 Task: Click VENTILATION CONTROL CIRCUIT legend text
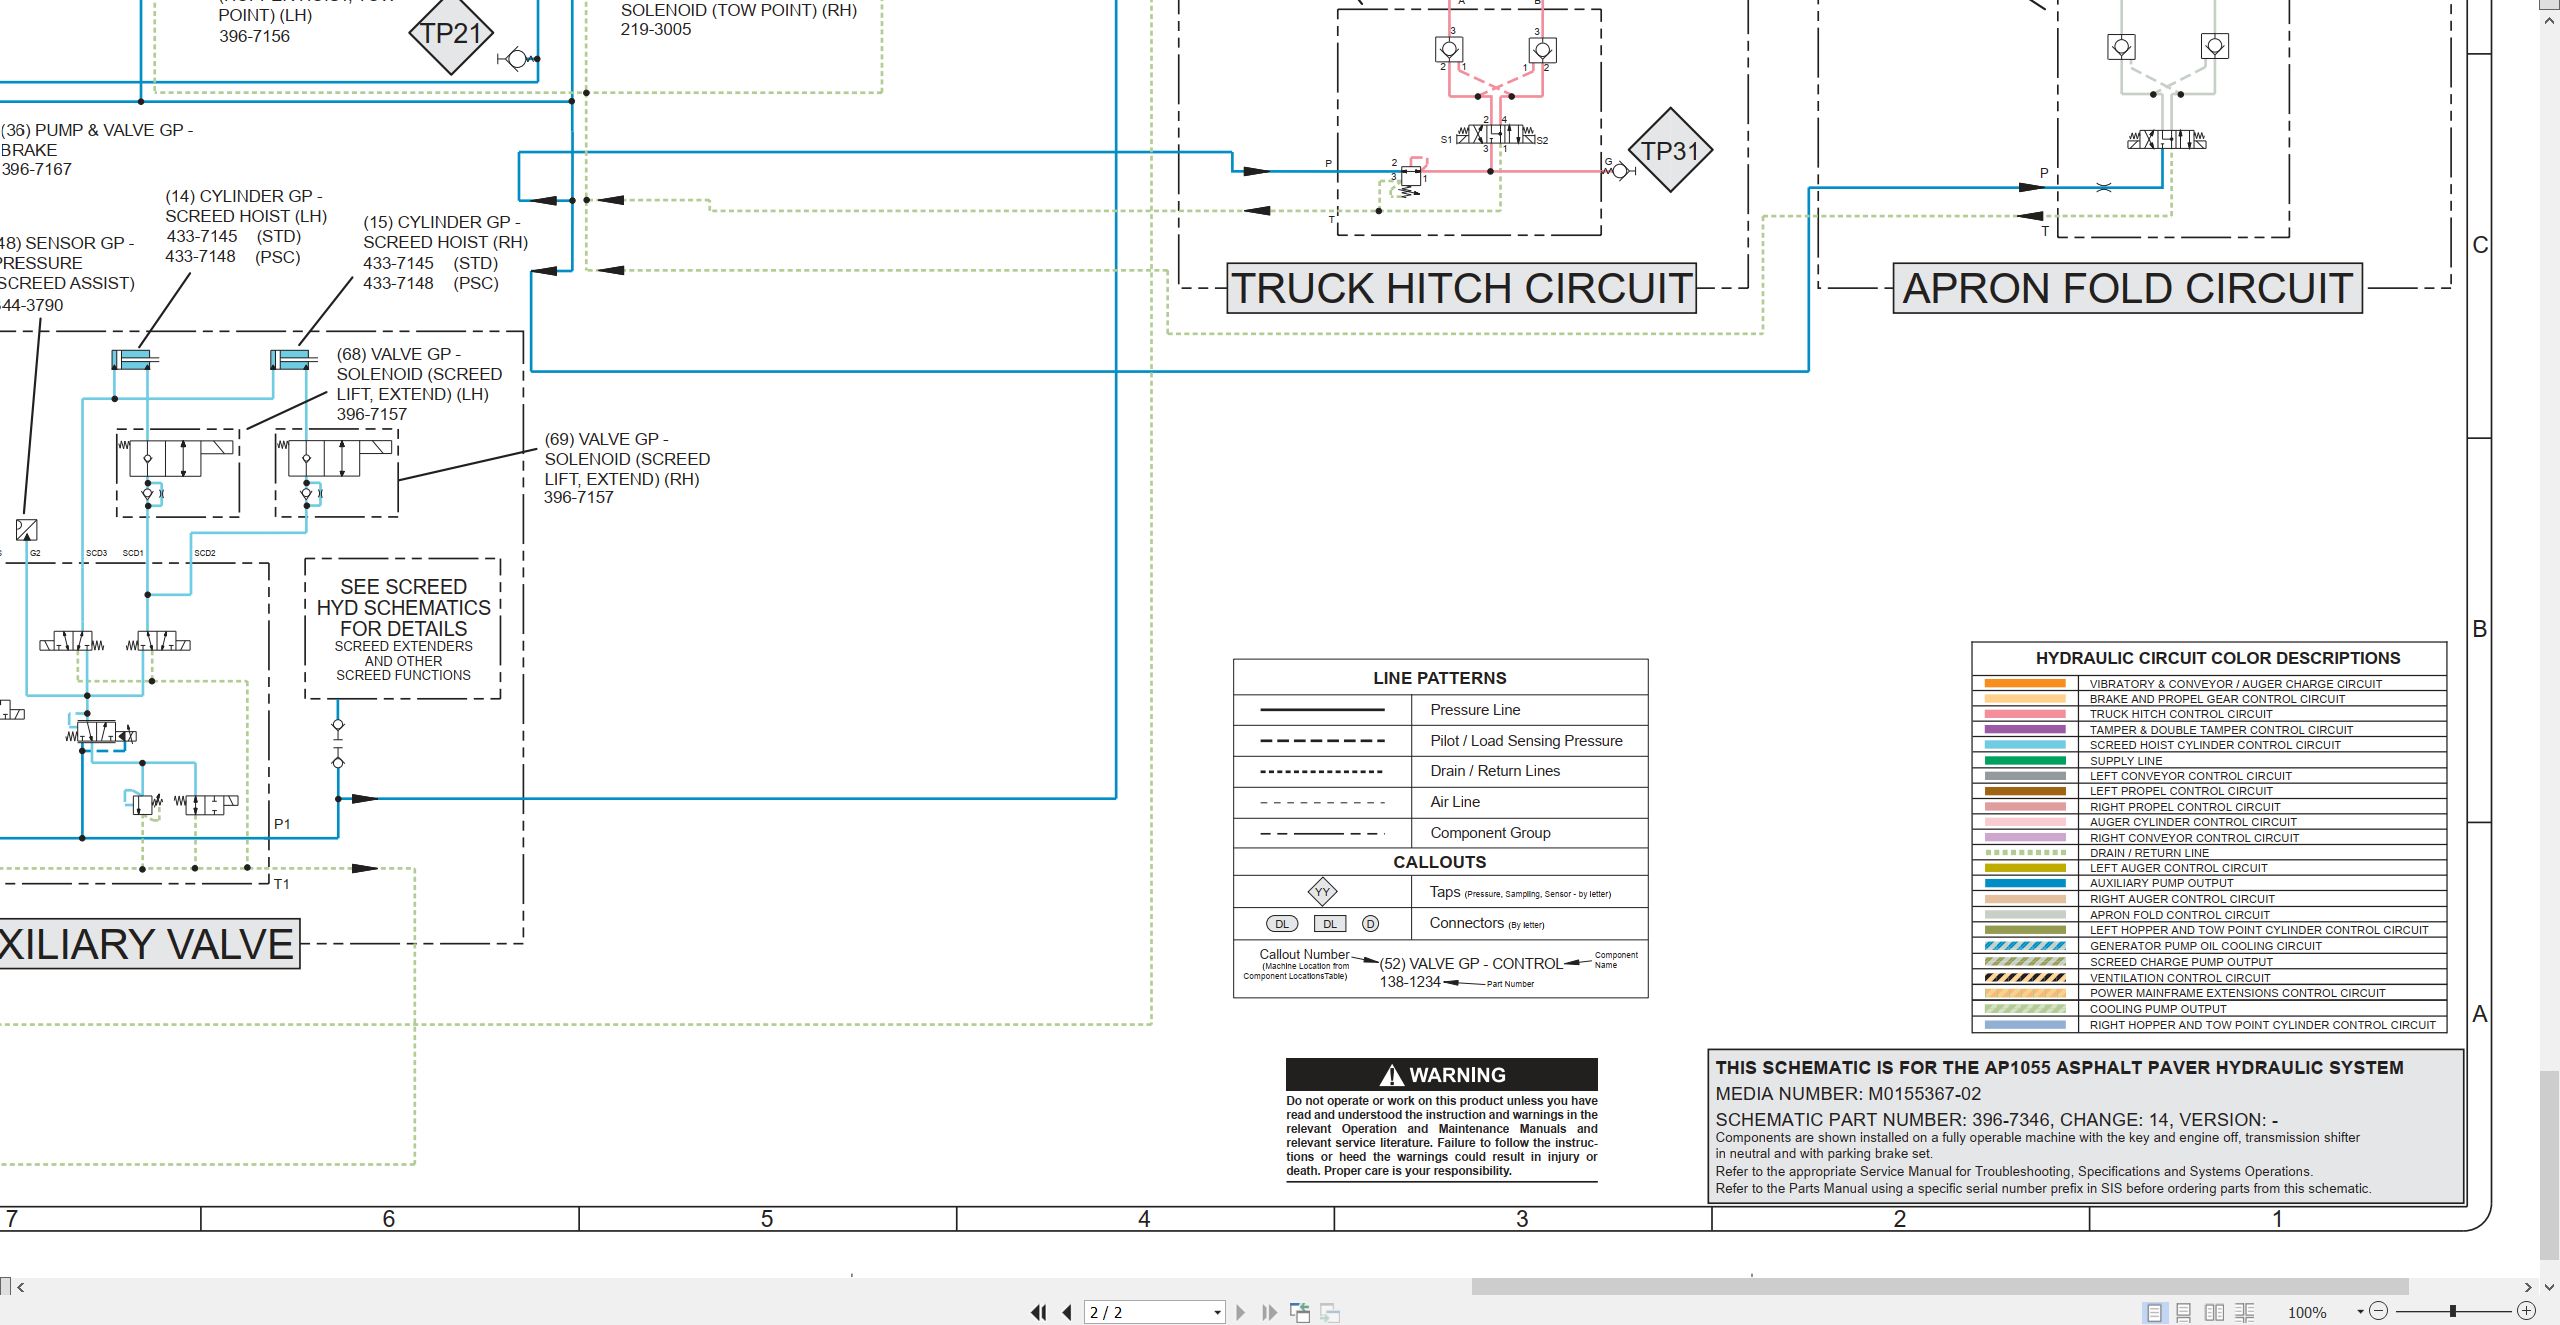[x=2180, y=978]
